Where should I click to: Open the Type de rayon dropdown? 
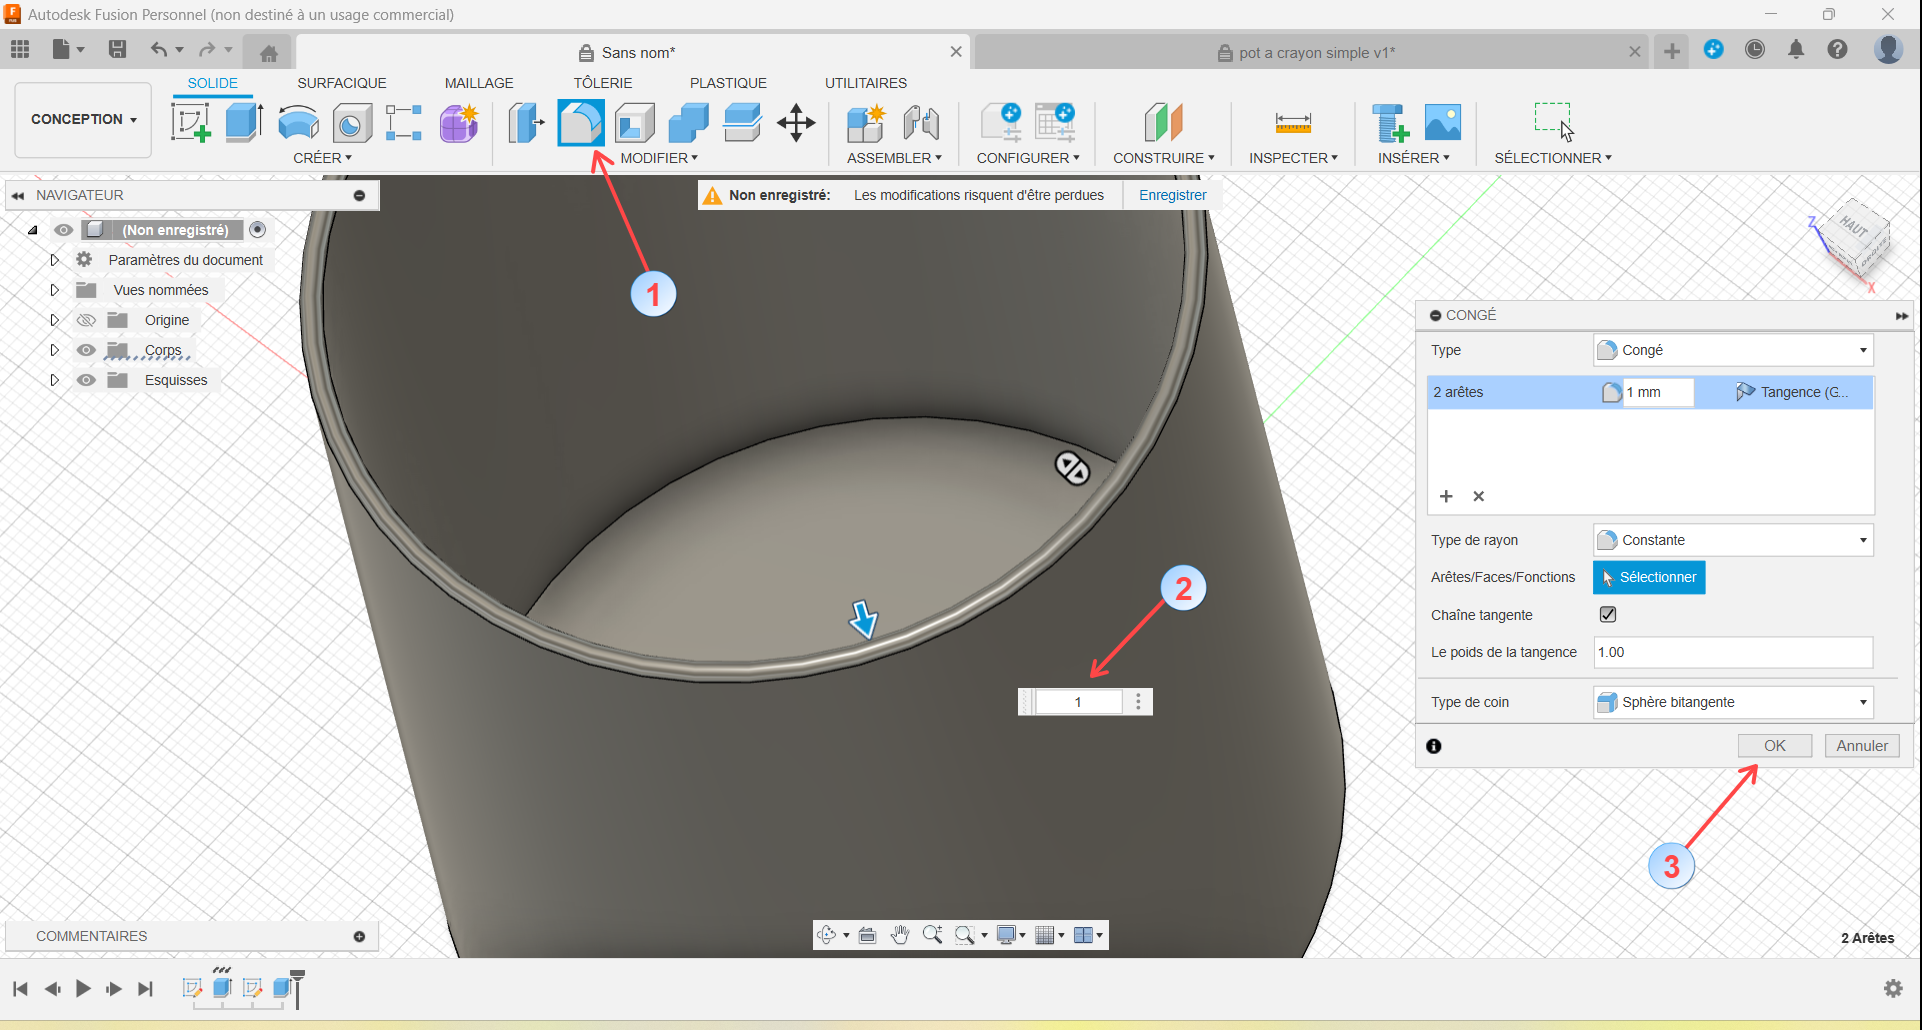[x=1732, y=540]
